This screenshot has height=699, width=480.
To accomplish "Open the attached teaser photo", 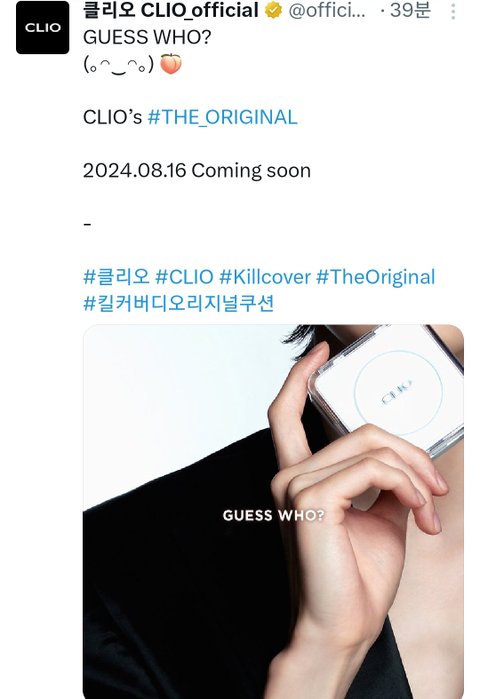I will (x=273, y=512).
